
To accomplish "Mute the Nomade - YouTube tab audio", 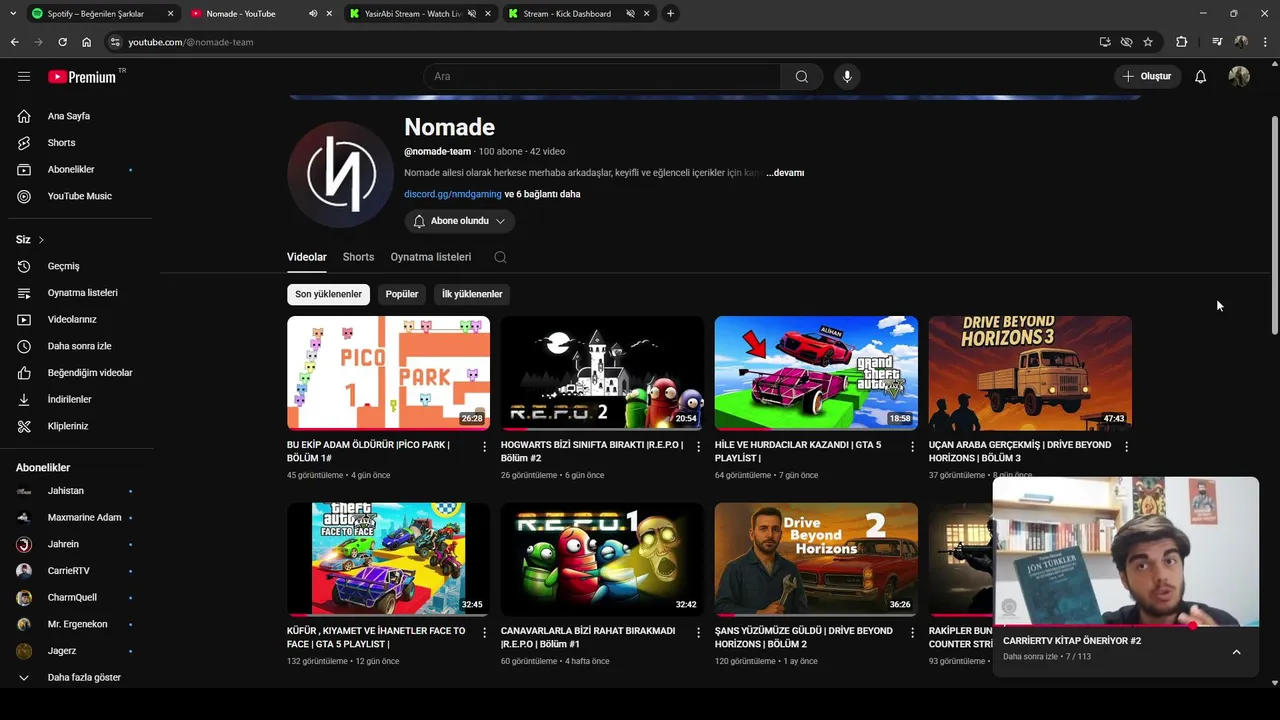I will [313, 14].
